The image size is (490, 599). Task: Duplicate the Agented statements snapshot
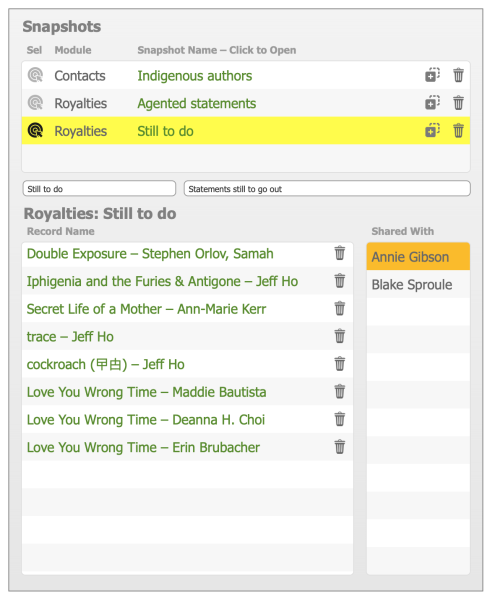pyautogui.click(x=432, y=102)
